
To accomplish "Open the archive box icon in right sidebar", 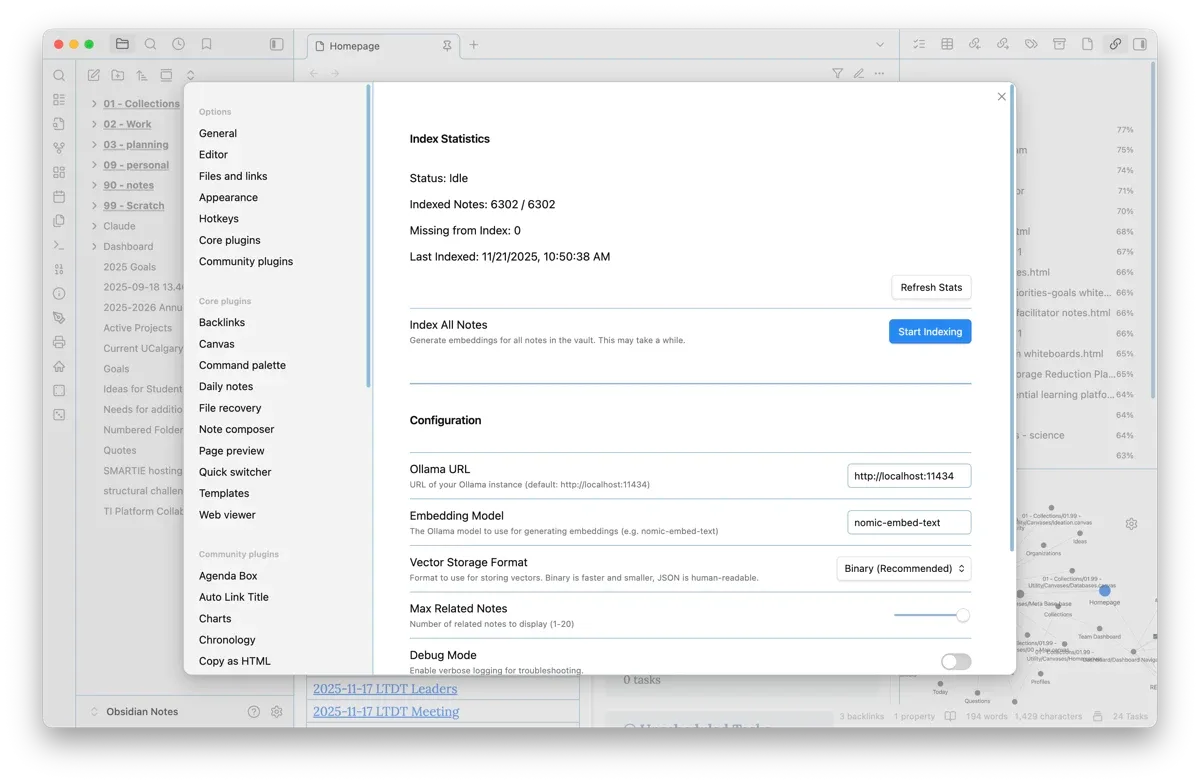I will coord(1059,44).
